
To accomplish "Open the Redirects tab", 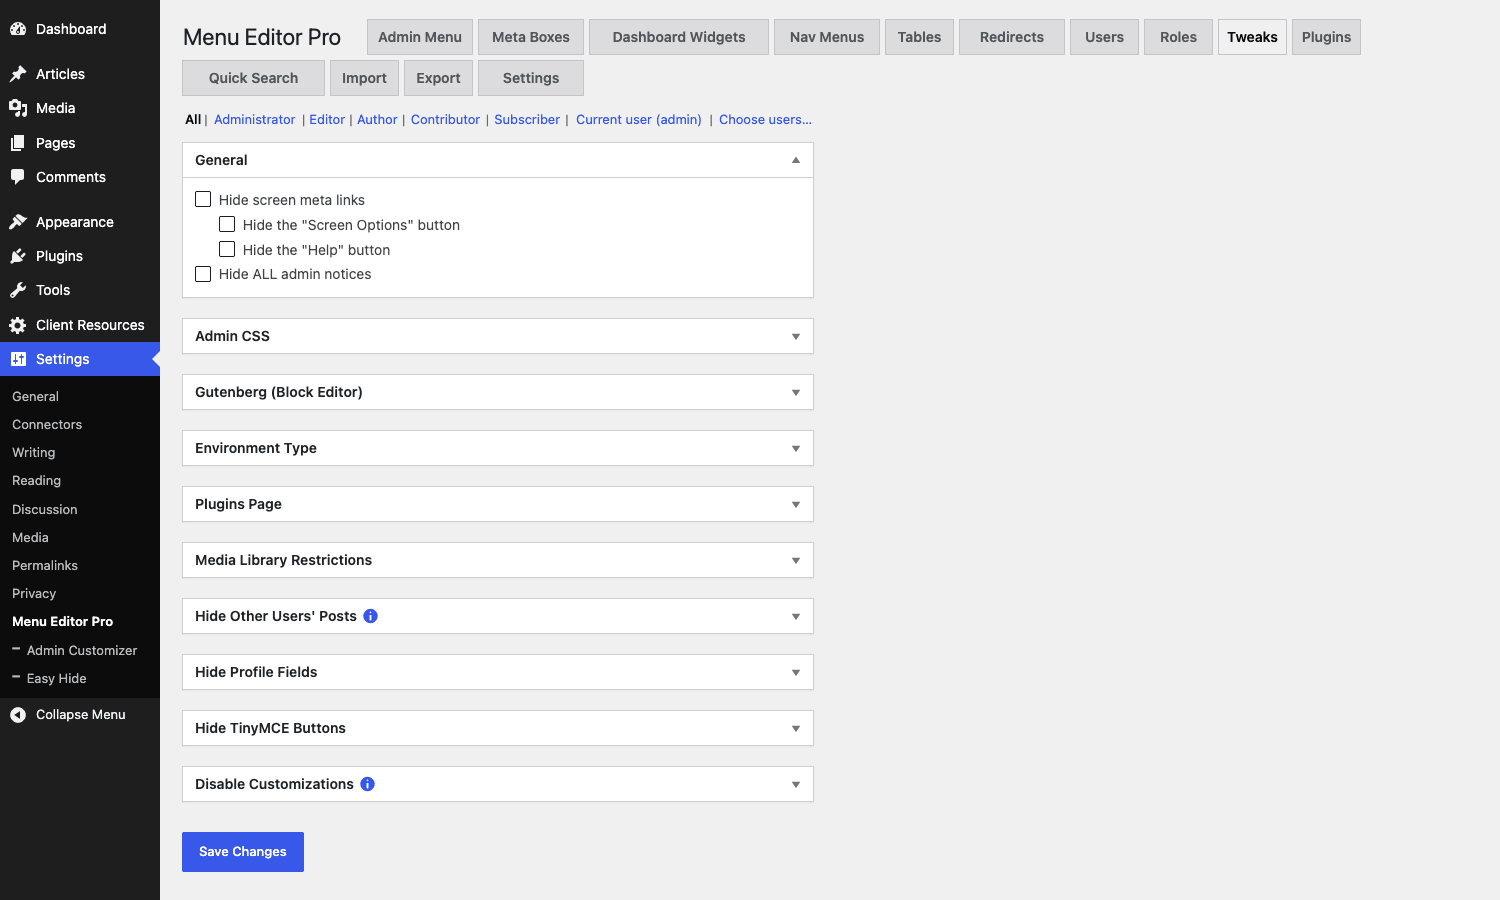I will [x=1012, y=37].
